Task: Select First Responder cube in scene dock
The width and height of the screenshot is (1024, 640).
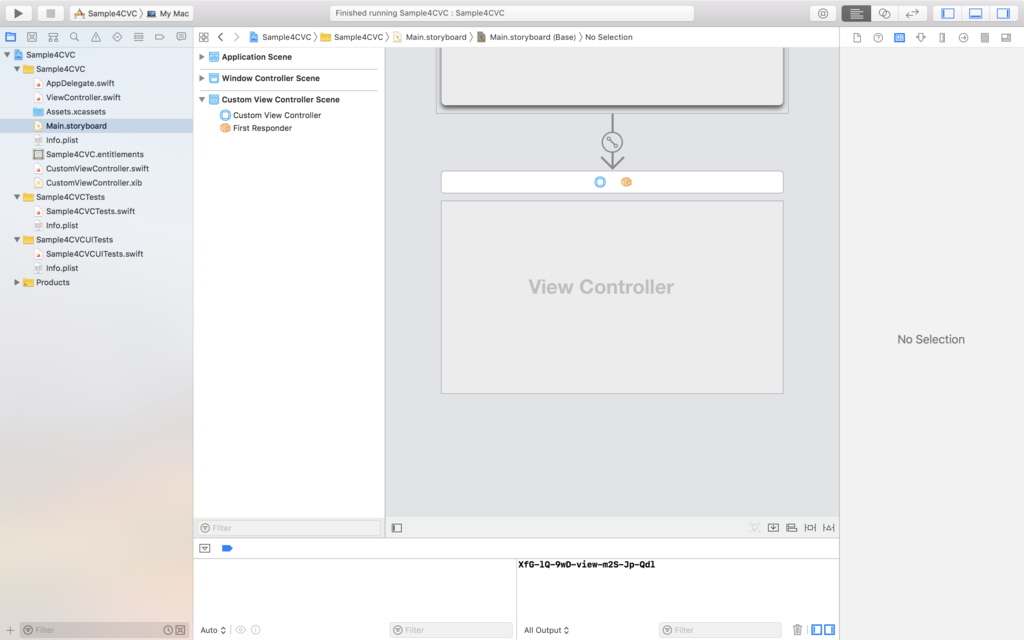Action: [x=626, y=182]
